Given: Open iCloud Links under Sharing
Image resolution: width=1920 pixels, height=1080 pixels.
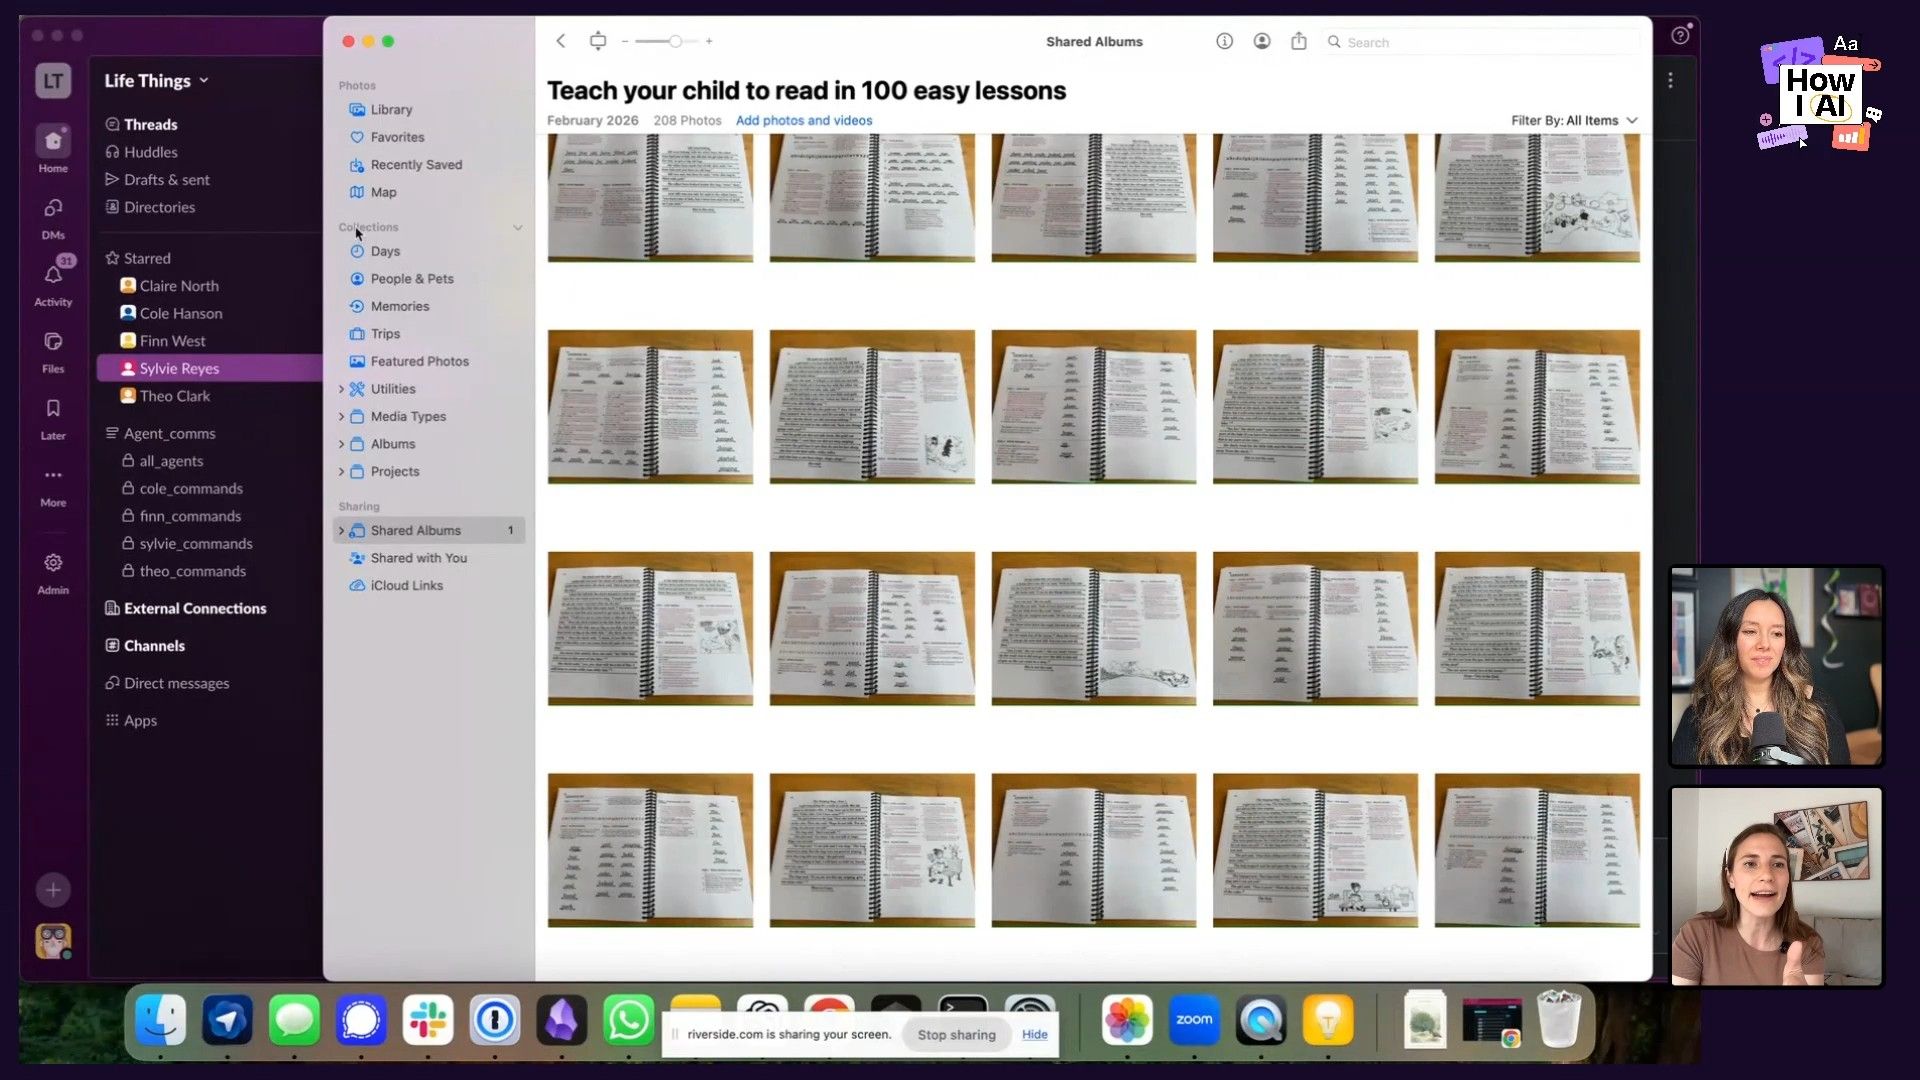Looking at the screenshot, I should coord(405,585).
